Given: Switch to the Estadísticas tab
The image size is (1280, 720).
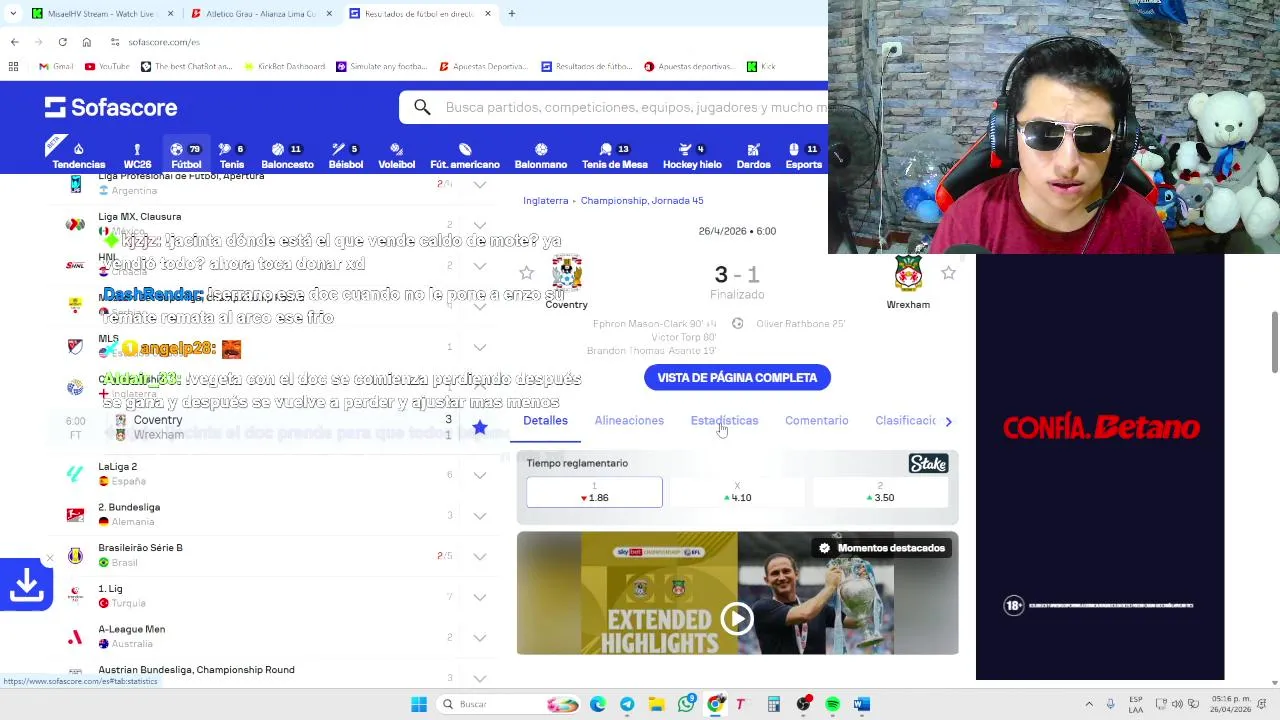Looking at the screenshot, I should pos(724,421).
